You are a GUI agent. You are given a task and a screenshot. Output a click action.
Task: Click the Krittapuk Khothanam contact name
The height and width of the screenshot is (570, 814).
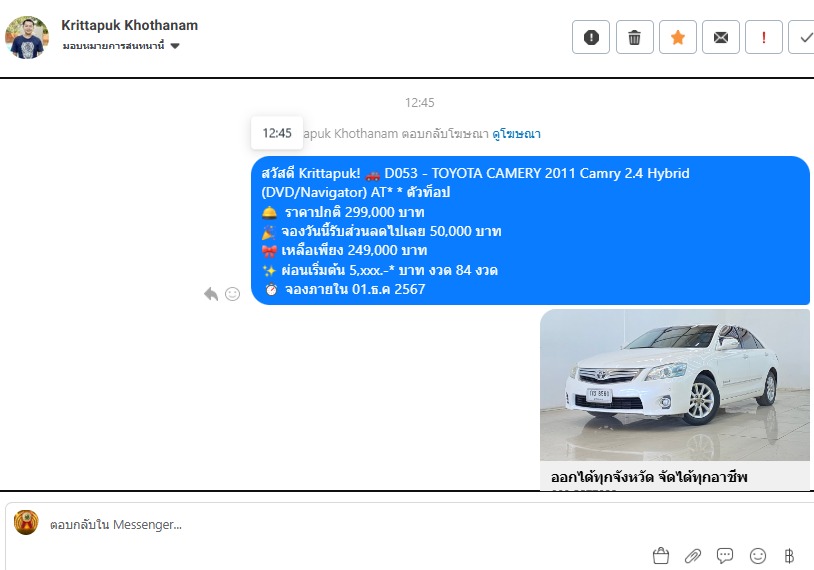129,25
